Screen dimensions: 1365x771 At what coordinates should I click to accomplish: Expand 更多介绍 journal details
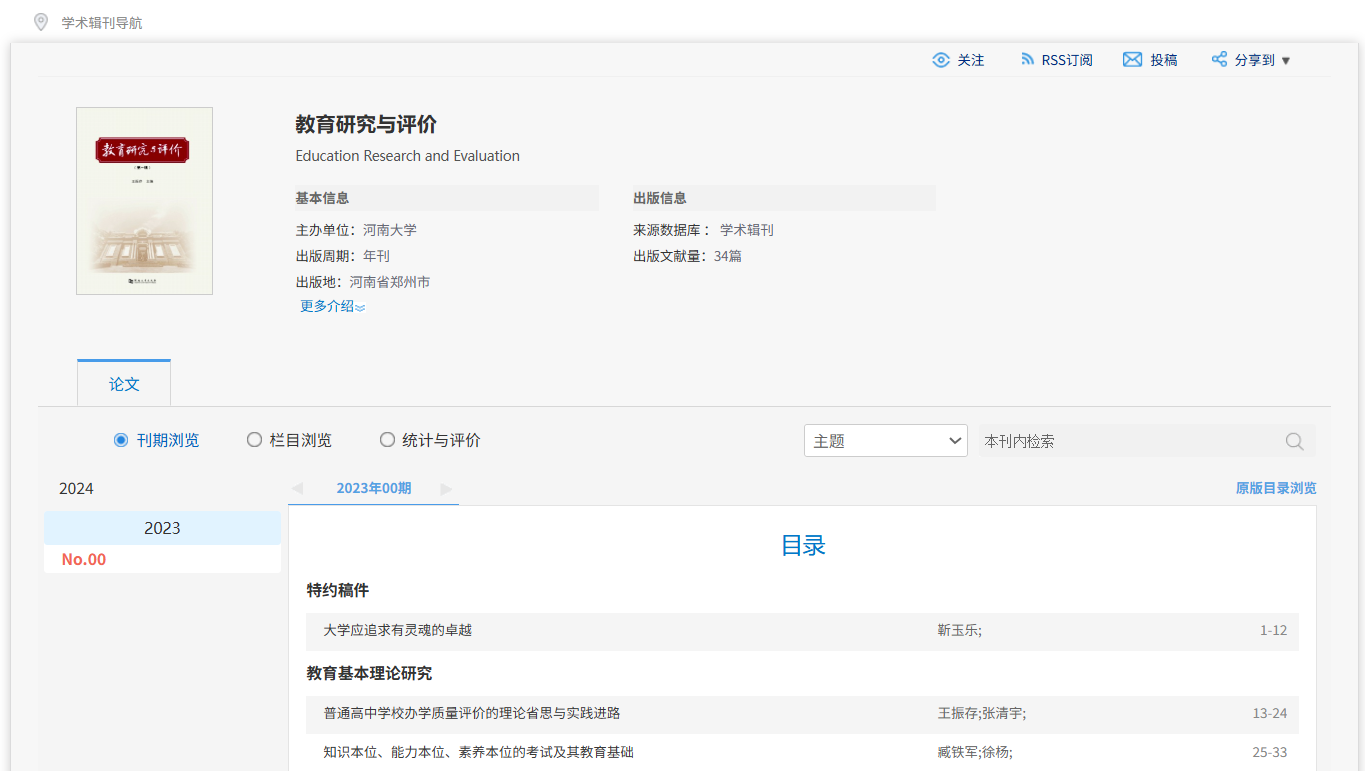tap(332, 307)
